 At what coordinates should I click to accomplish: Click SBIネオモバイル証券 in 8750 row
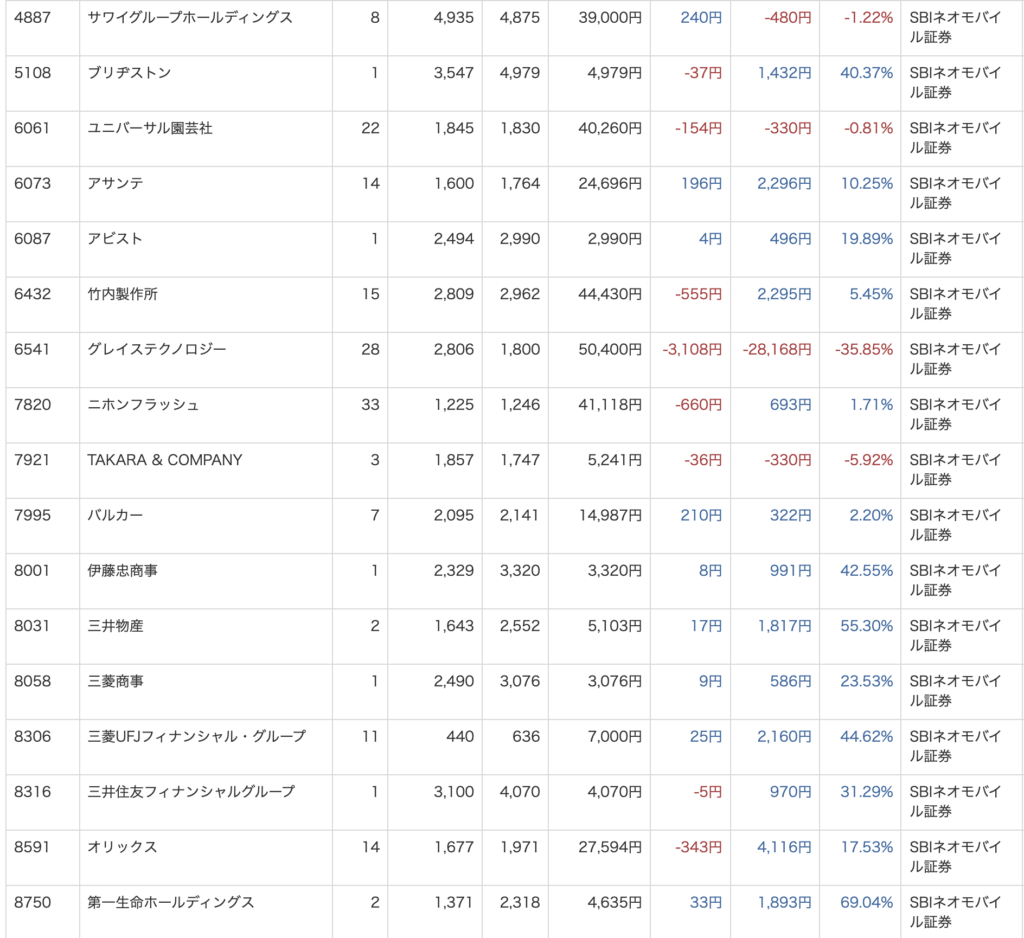(x=955, y=912)
